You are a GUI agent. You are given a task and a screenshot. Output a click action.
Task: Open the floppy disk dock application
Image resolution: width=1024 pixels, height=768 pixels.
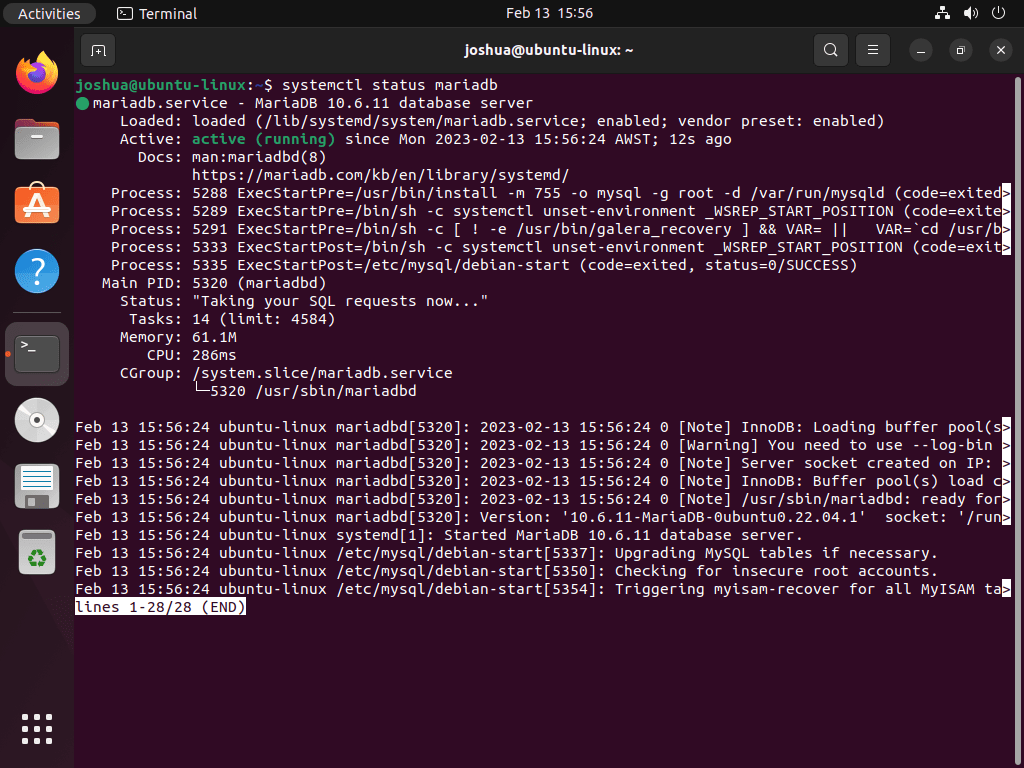coord(36,486)
